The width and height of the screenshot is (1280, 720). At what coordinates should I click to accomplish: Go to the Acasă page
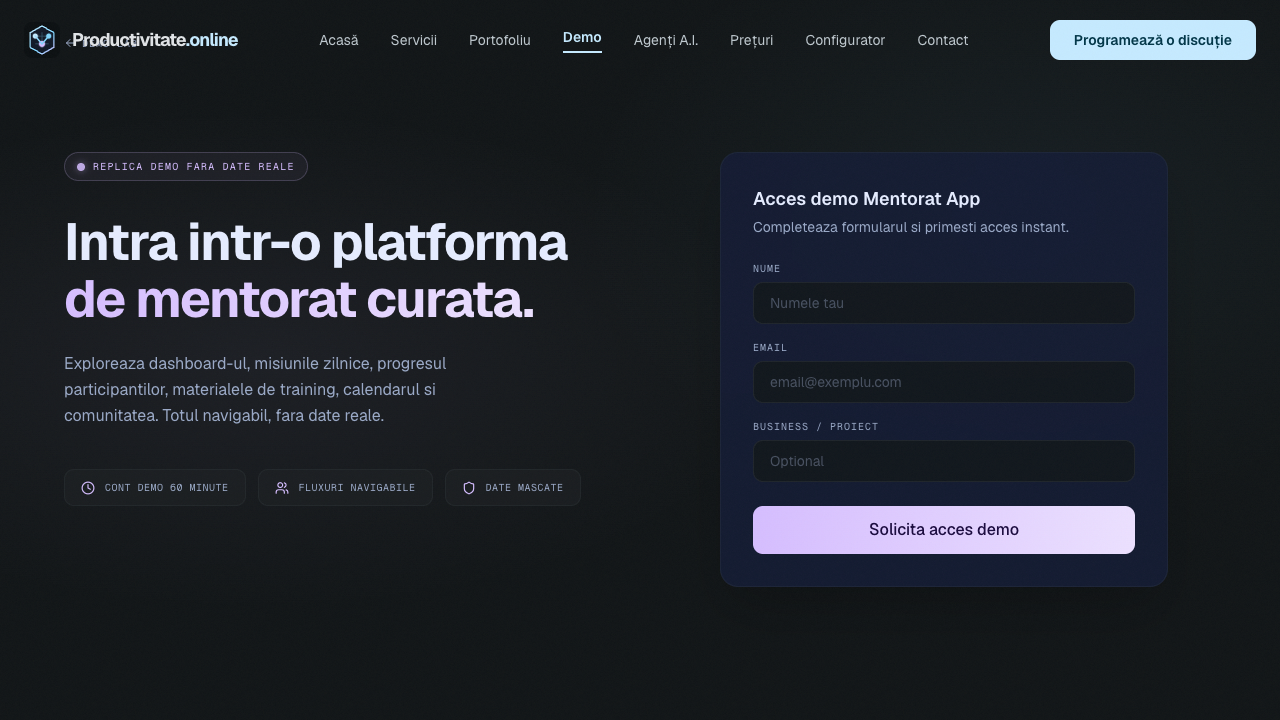tap(339, 40)
